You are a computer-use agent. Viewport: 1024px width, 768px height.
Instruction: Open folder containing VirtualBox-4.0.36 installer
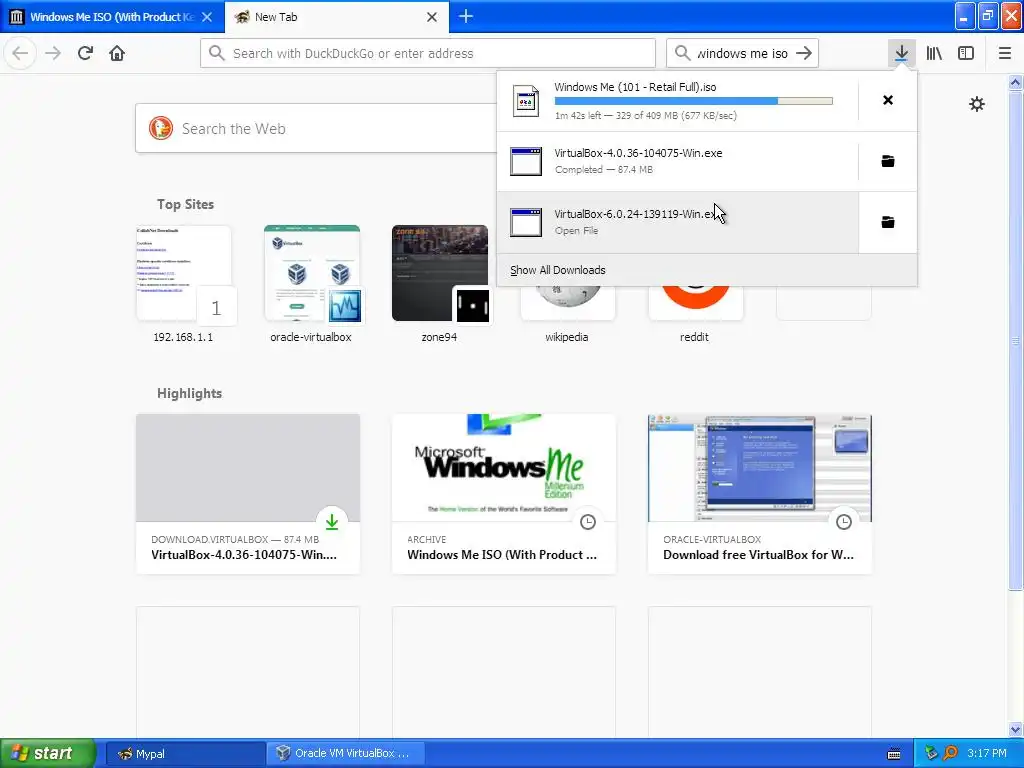coord(888,161)
